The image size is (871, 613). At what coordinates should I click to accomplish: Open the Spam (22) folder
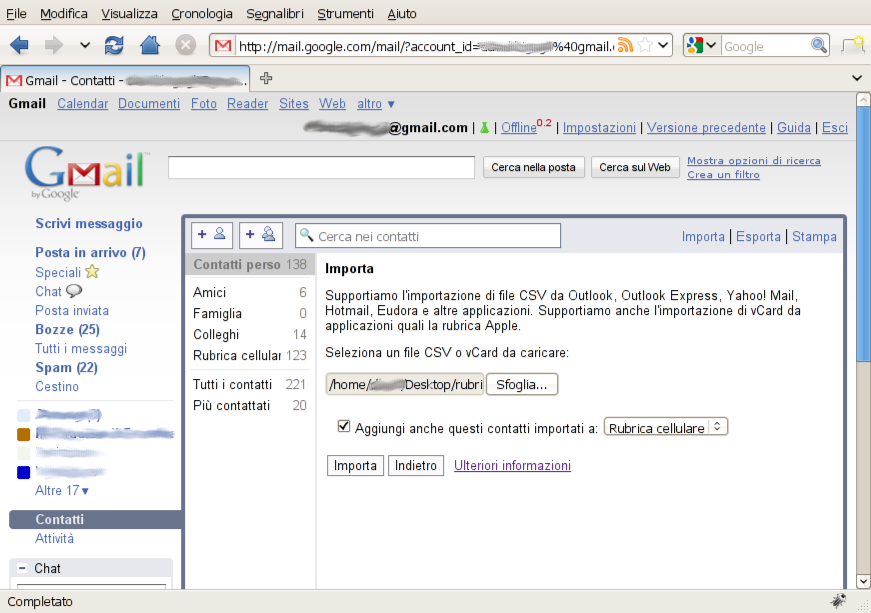[x=66, y=368]
